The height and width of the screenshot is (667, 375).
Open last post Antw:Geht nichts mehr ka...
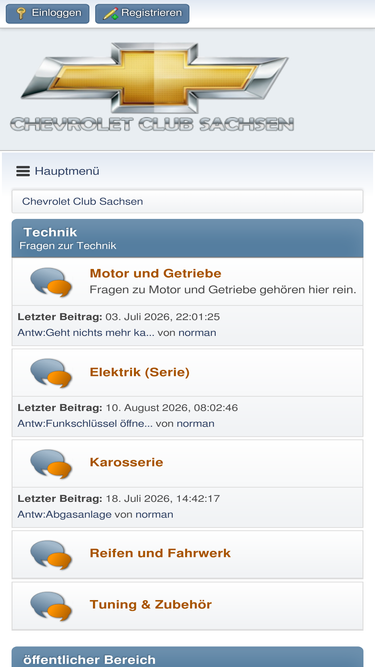pos(86,333)
